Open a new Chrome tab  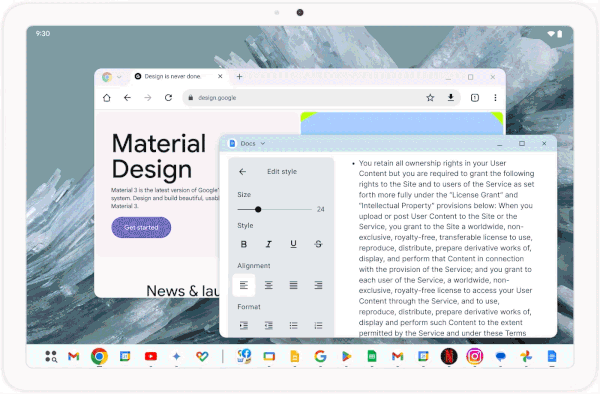pyautogui.click(x=240, y=77)
